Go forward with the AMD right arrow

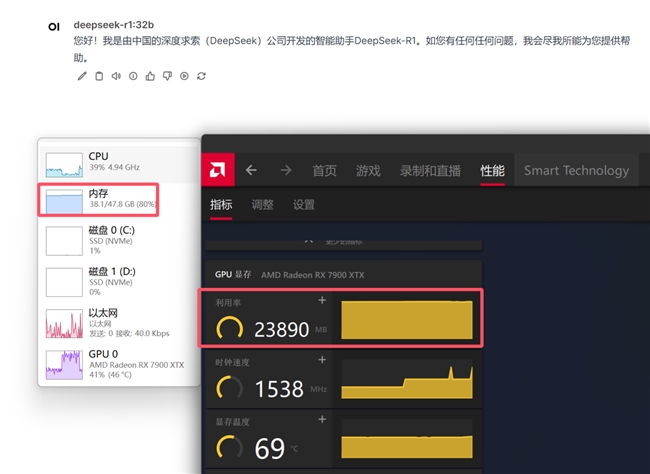(x=286, y=170)
